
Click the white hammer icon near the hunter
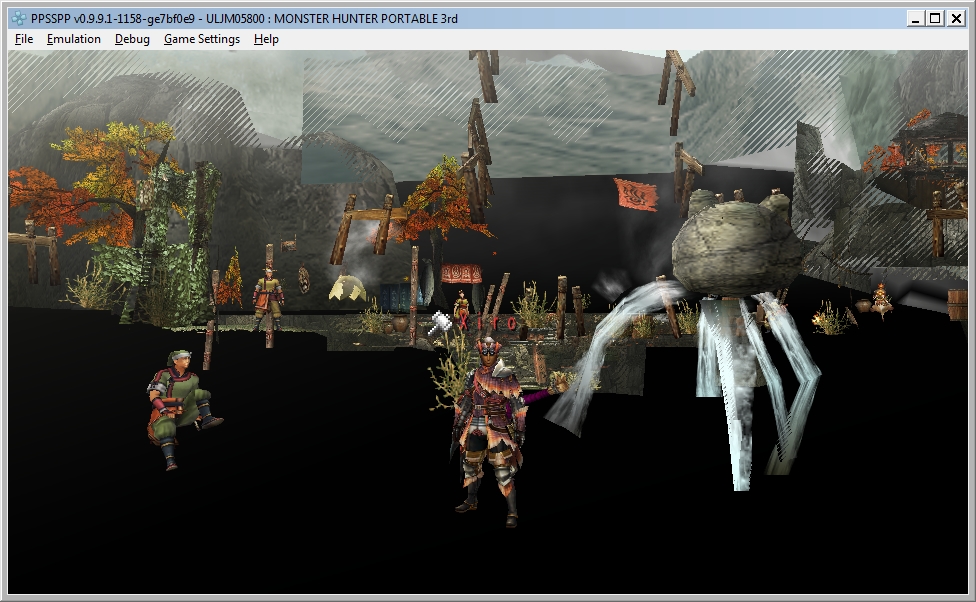(x=439, y=323)
